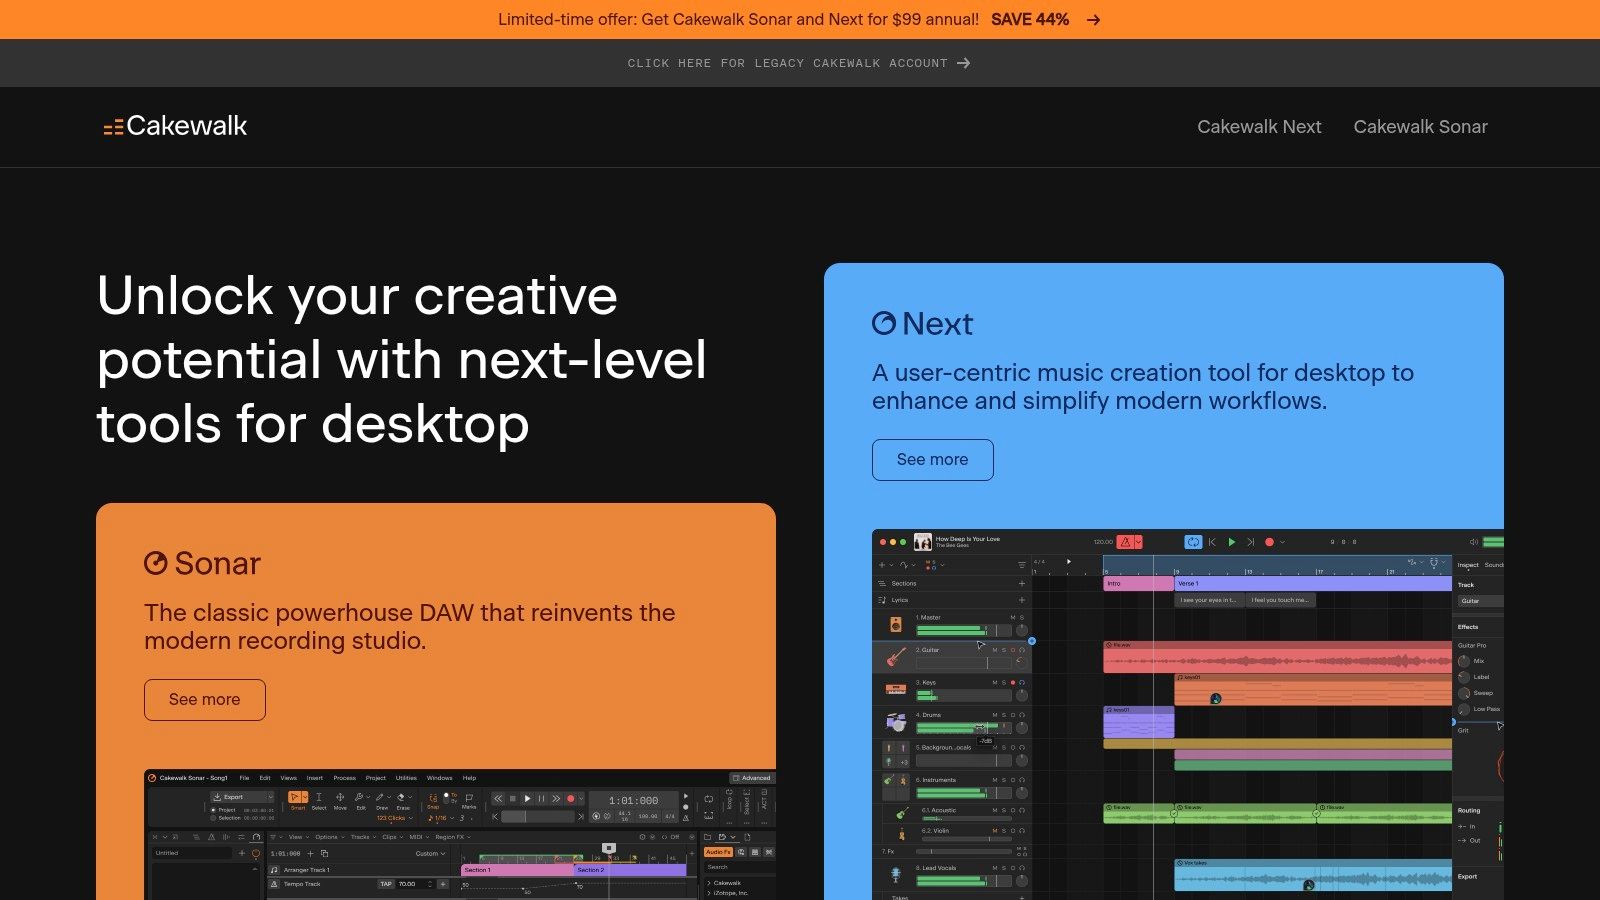
Task: Click the Master track pan knob
Action: pos(1022,630)
